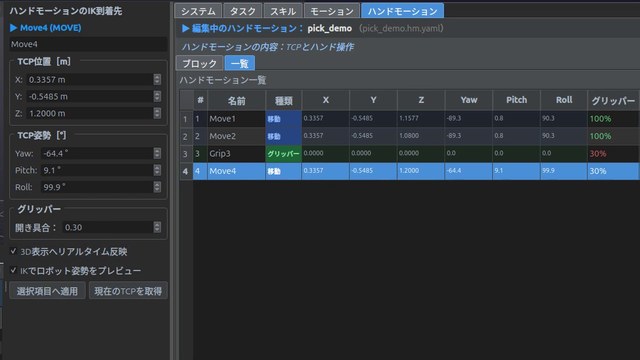
Task: Select the Move2 row name
Action: 236,136
